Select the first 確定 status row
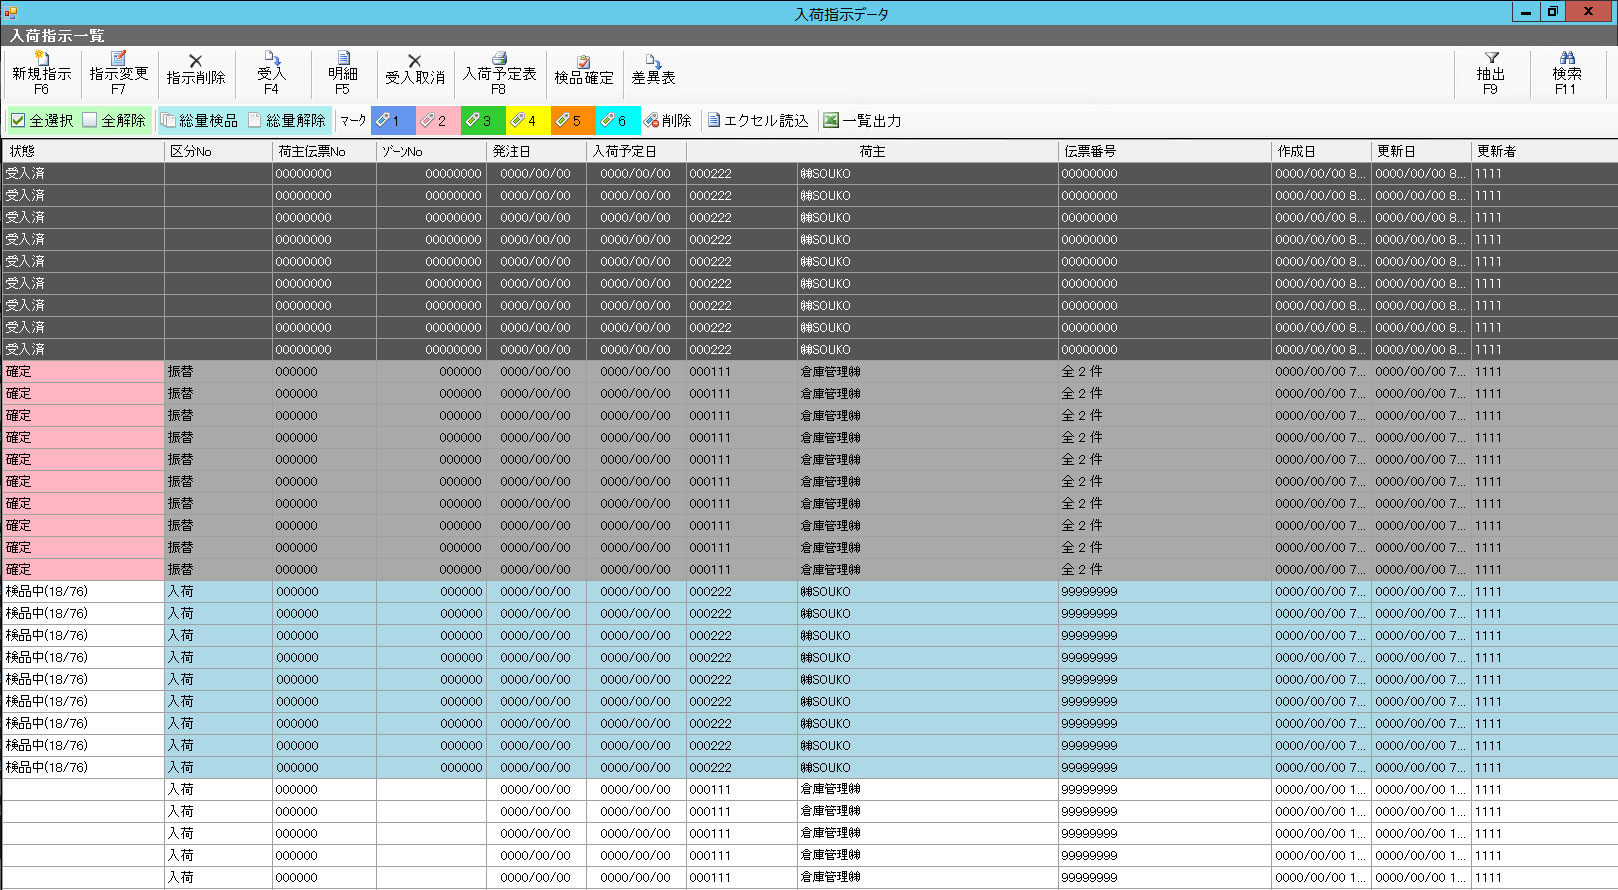The height and width of the screenshot is (890, 1618). [x=83, y=372]
